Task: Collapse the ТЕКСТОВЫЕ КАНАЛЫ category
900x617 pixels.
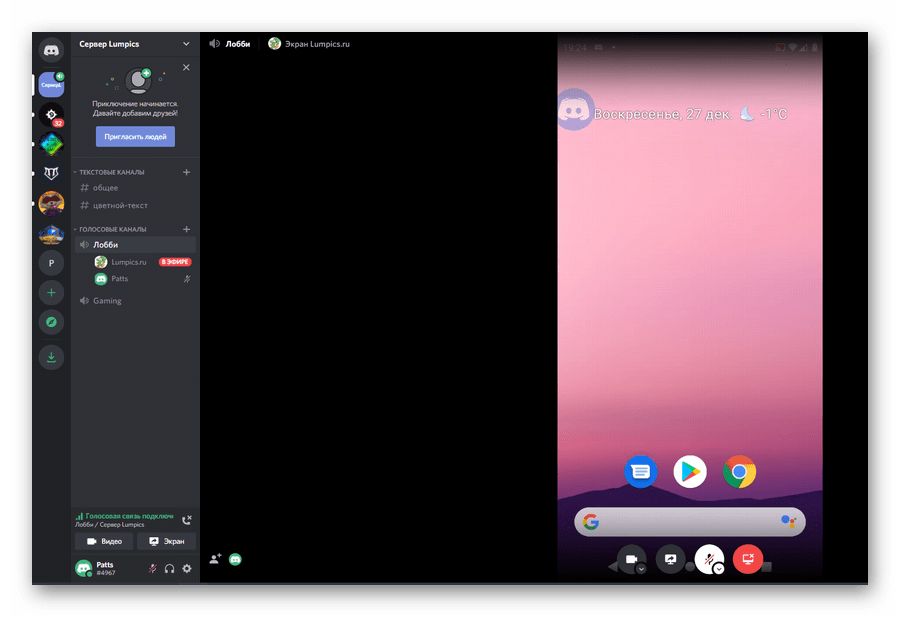Action: click(112, 172)
